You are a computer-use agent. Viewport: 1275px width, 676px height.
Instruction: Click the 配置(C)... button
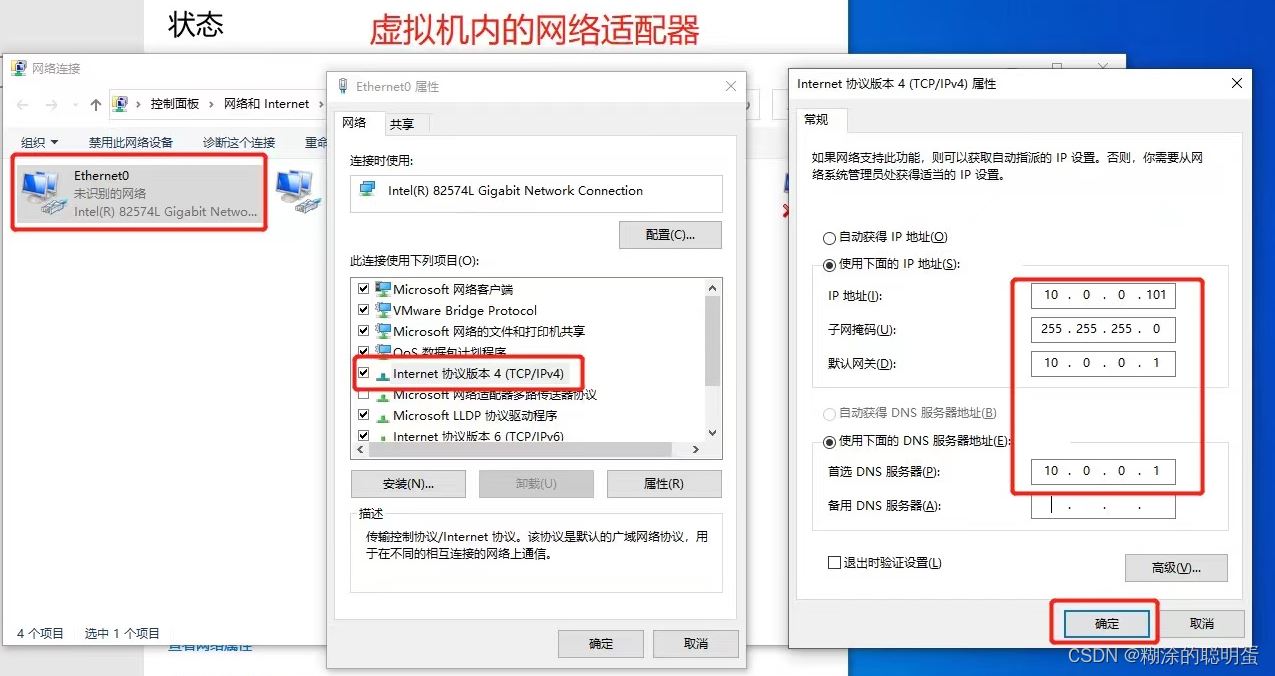(x=670, y=235)
